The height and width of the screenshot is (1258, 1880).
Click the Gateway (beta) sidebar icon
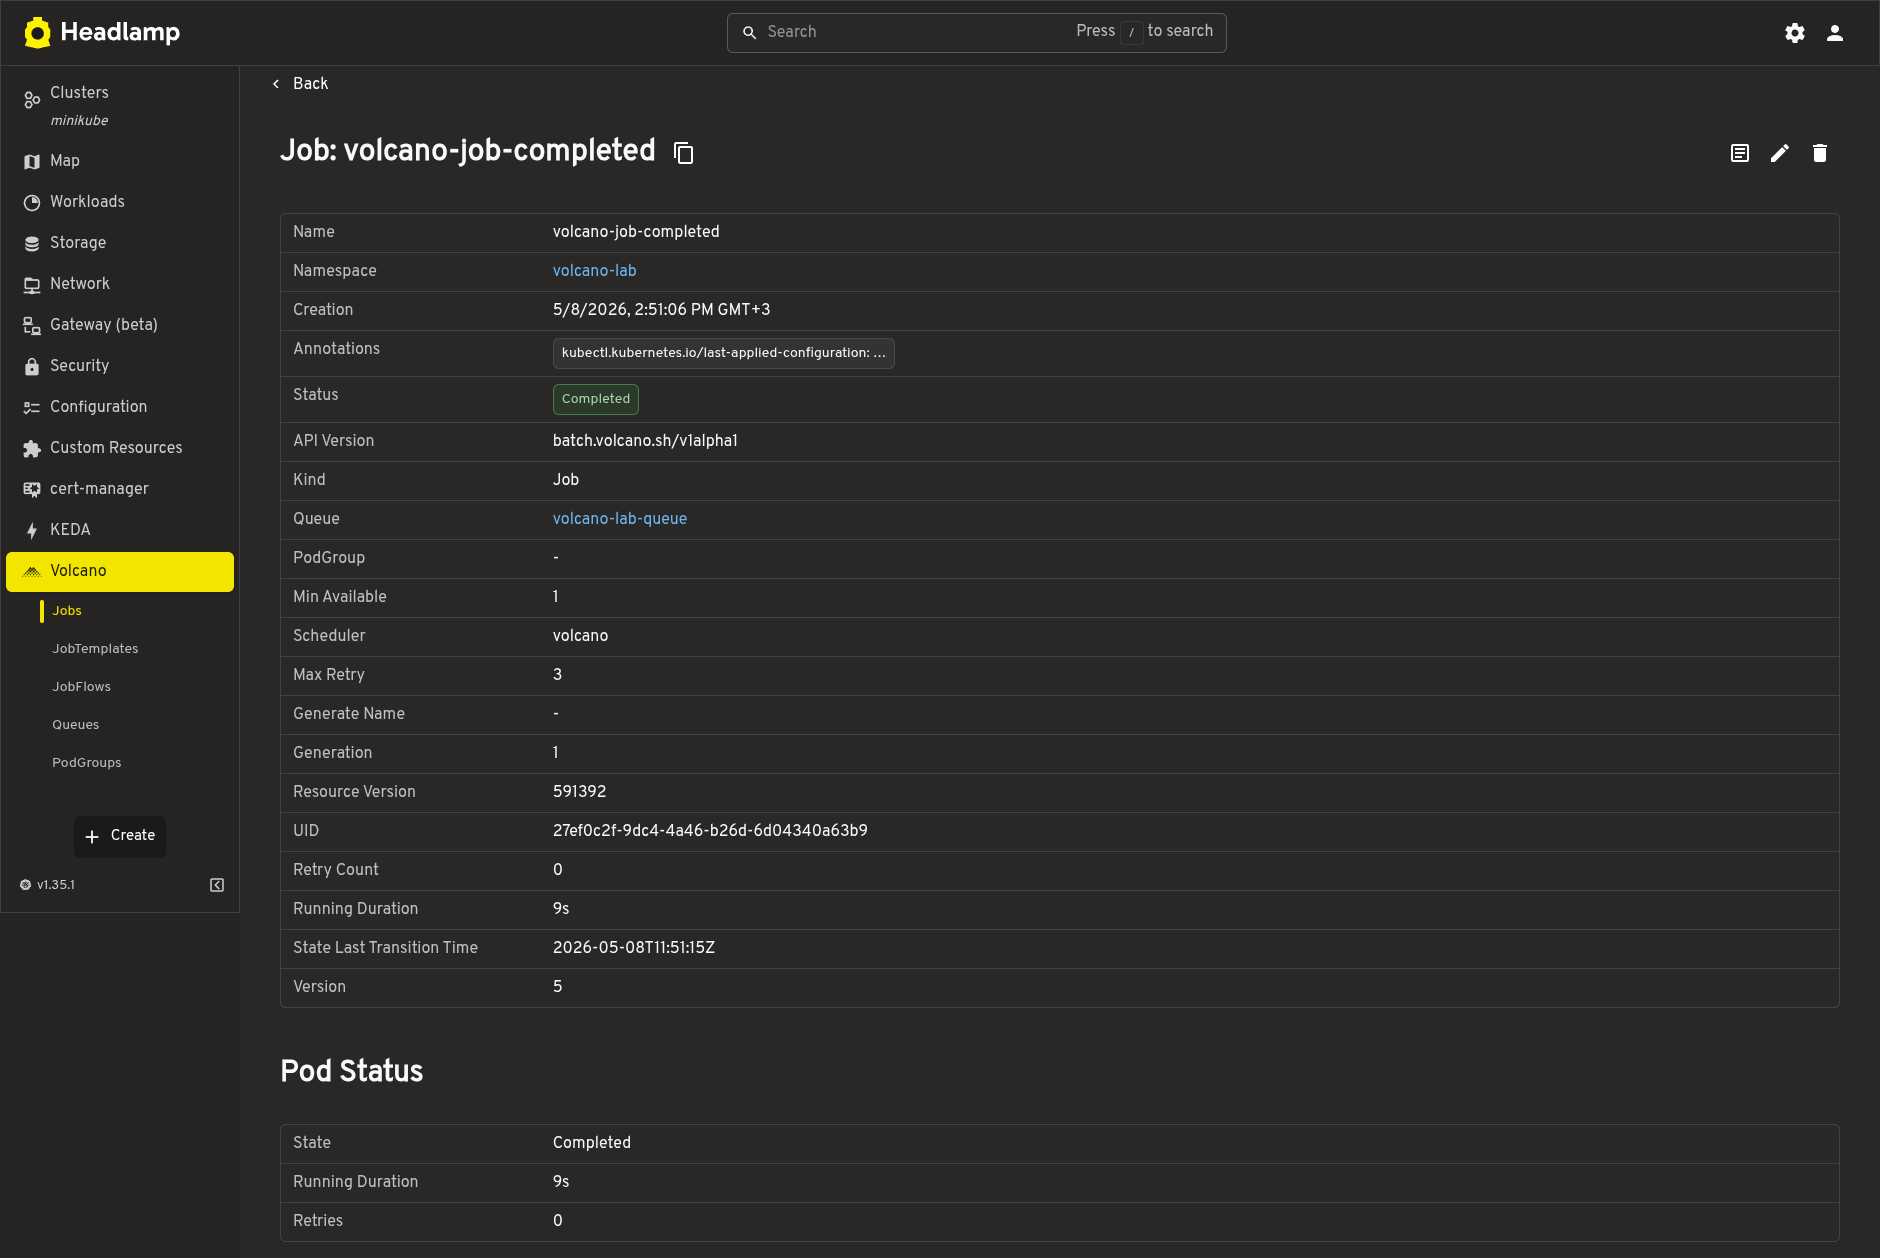[32, 325]
